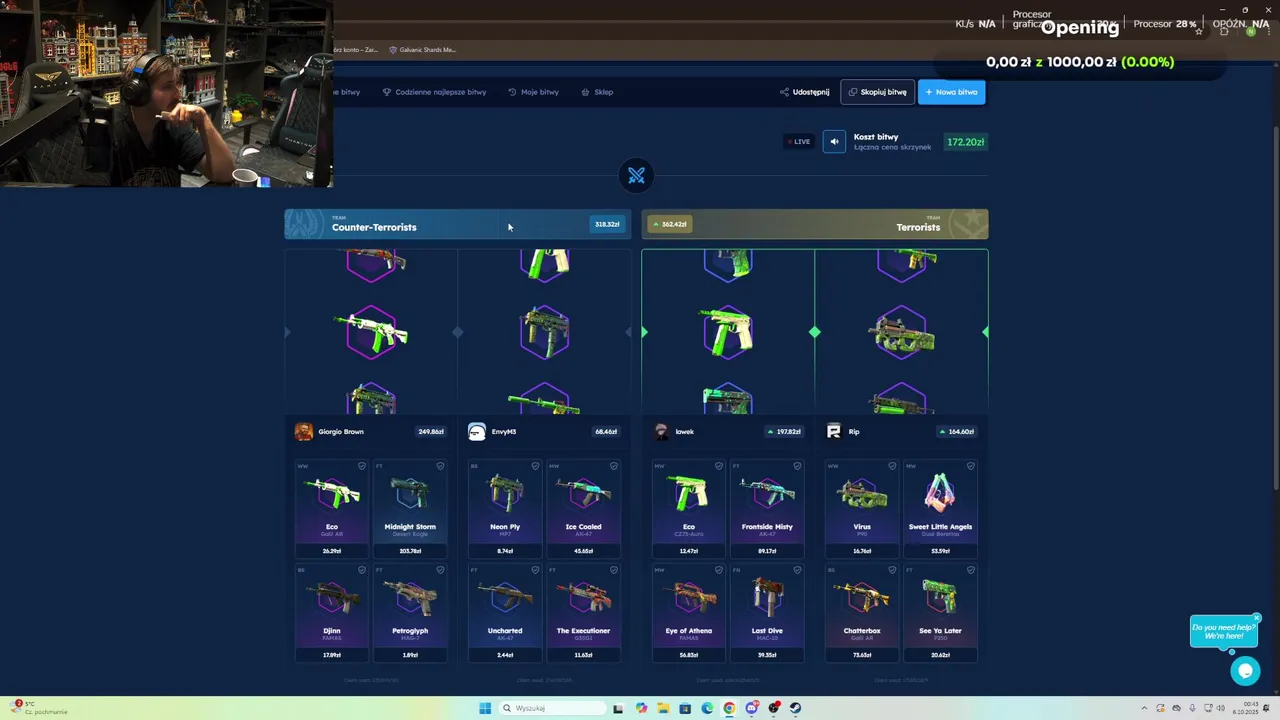1280x720 pixels.
Task: Open the Eco Galil AR skin card
Action: (332, 508)
